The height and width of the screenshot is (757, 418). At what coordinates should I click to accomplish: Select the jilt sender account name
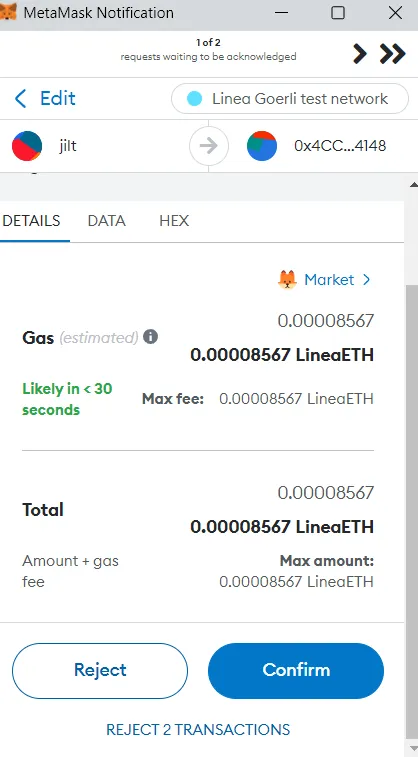pyautogui.click(x=68, y=146)
